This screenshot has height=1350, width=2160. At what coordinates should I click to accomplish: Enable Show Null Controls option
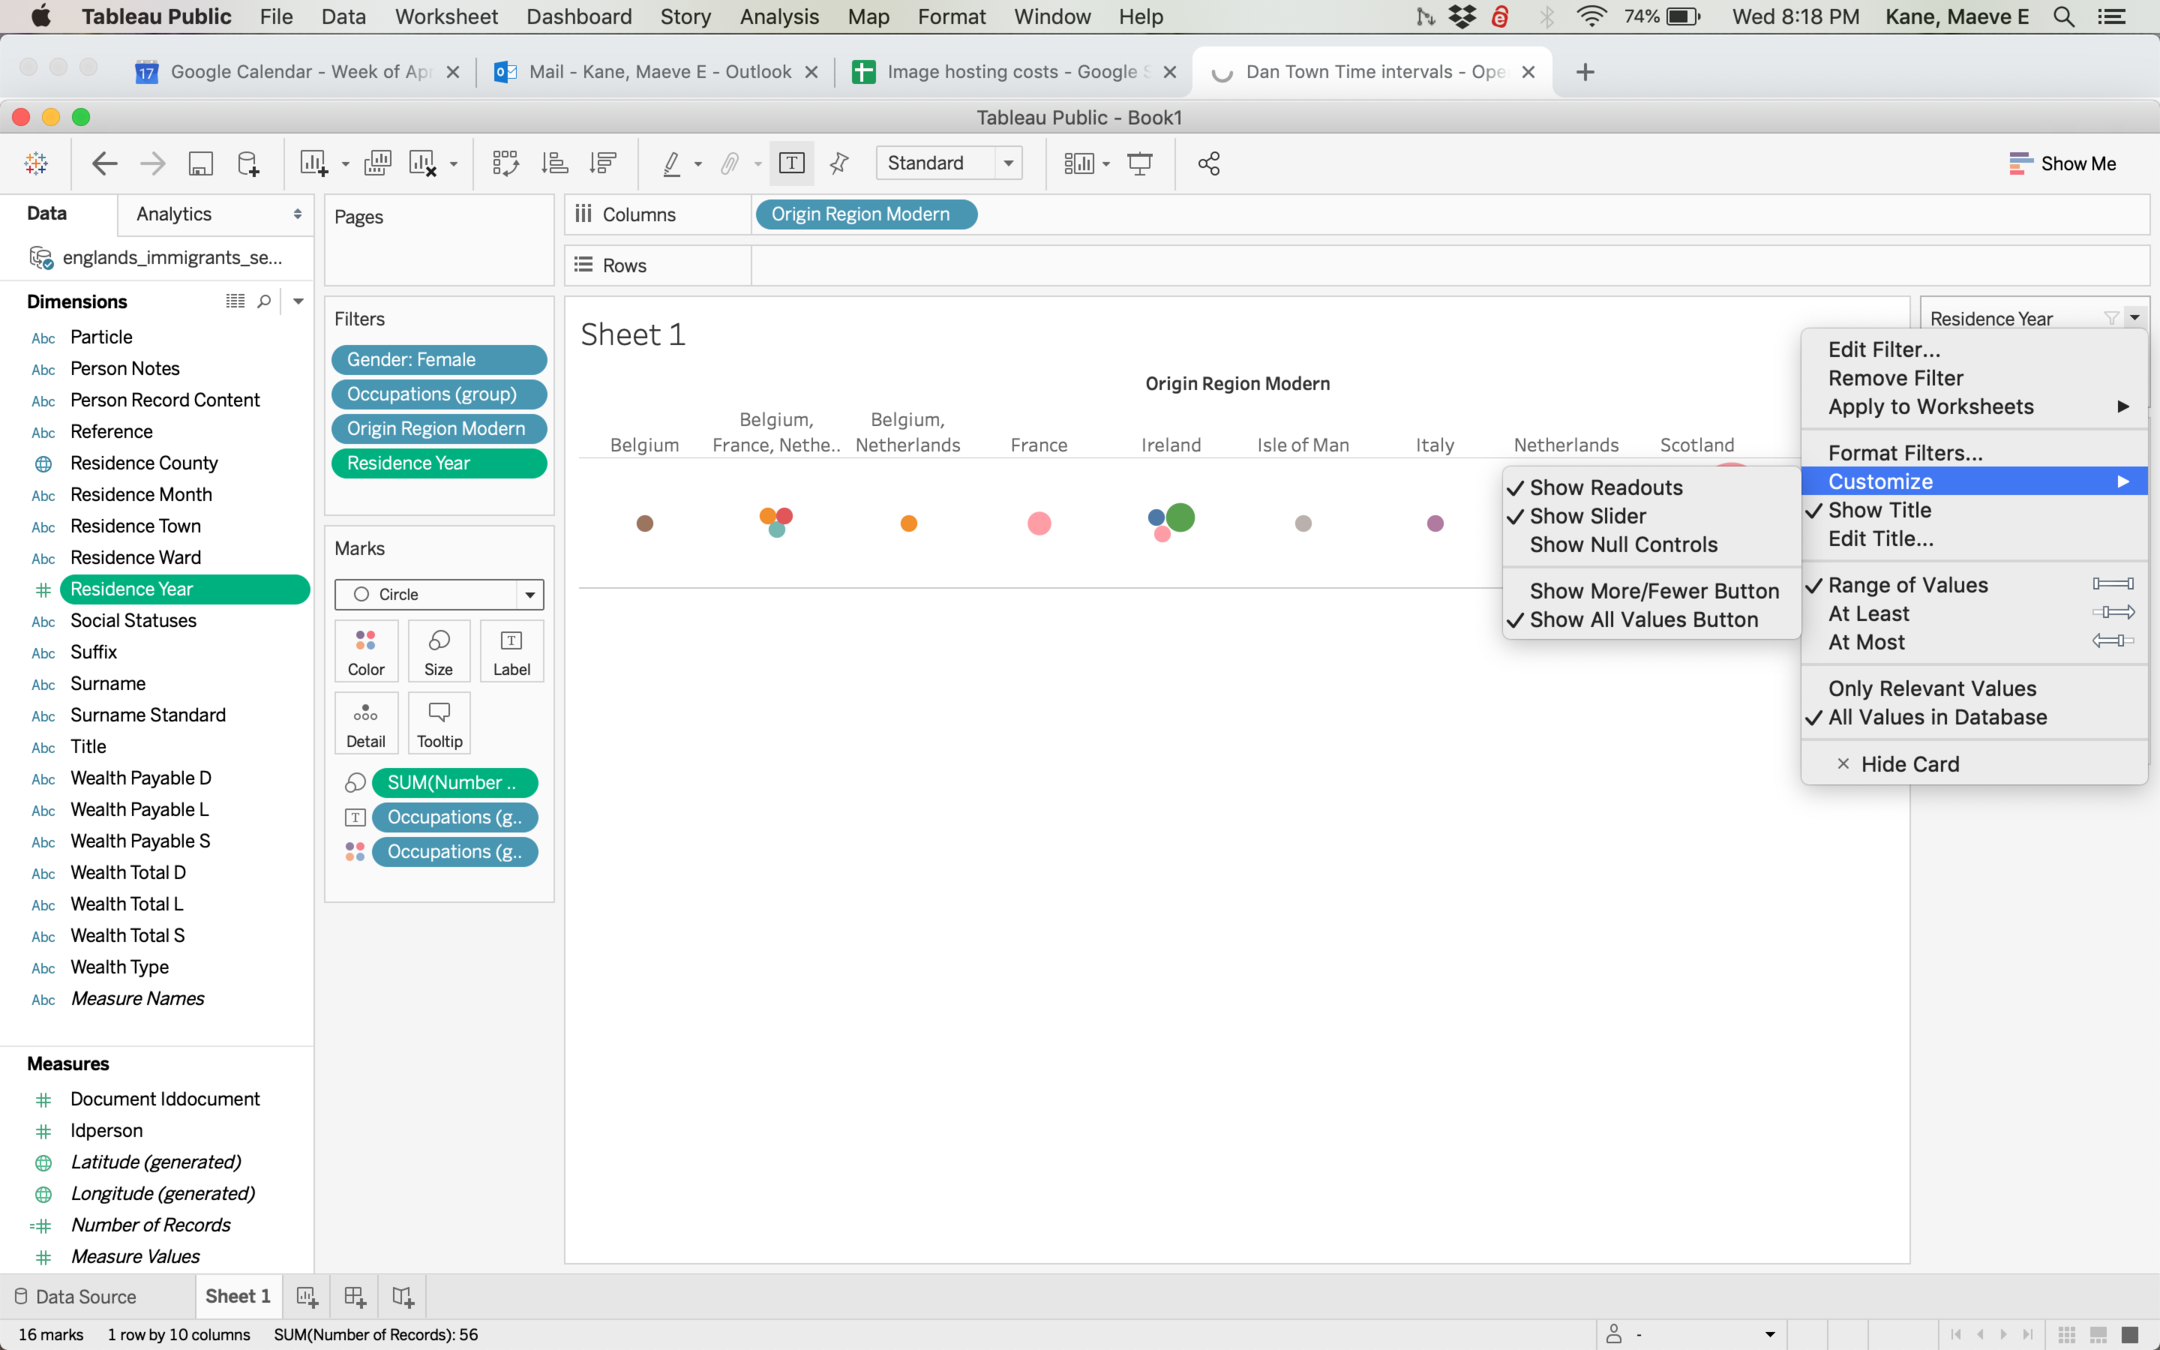[x=1622, y=545]
